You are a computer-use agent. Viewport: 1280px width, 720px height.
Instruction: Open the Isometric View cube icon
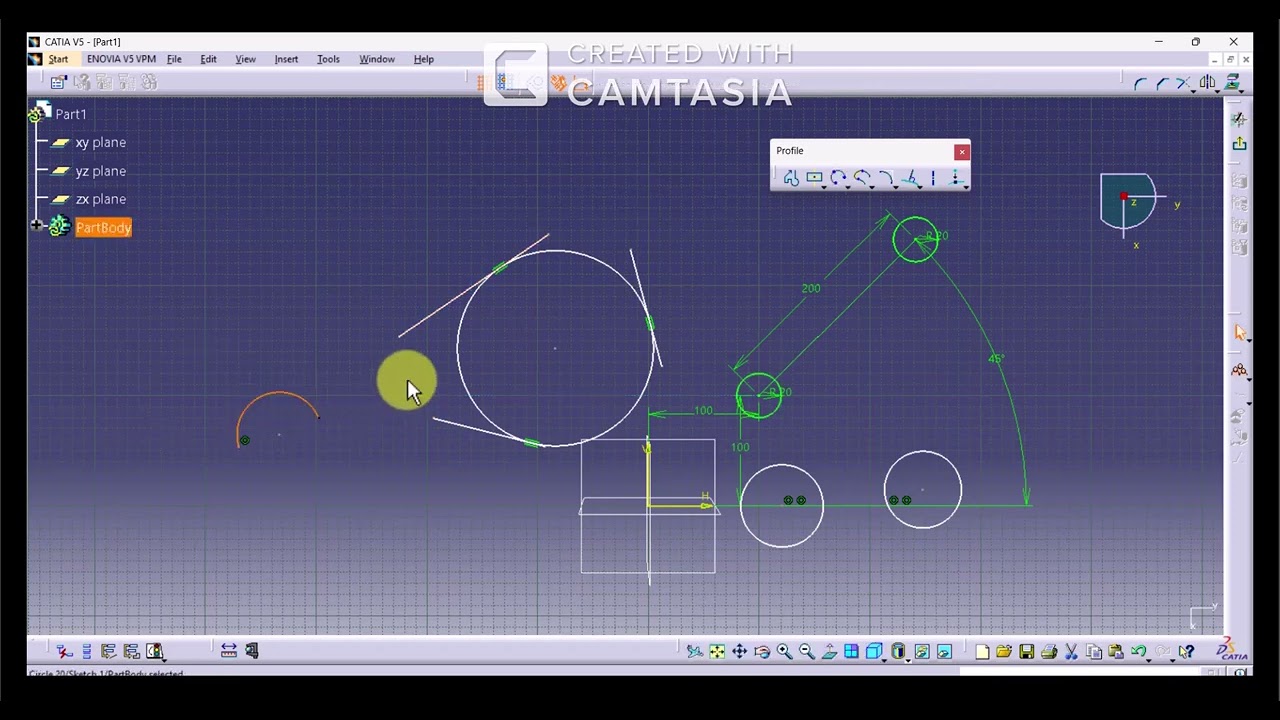[874, 652]
